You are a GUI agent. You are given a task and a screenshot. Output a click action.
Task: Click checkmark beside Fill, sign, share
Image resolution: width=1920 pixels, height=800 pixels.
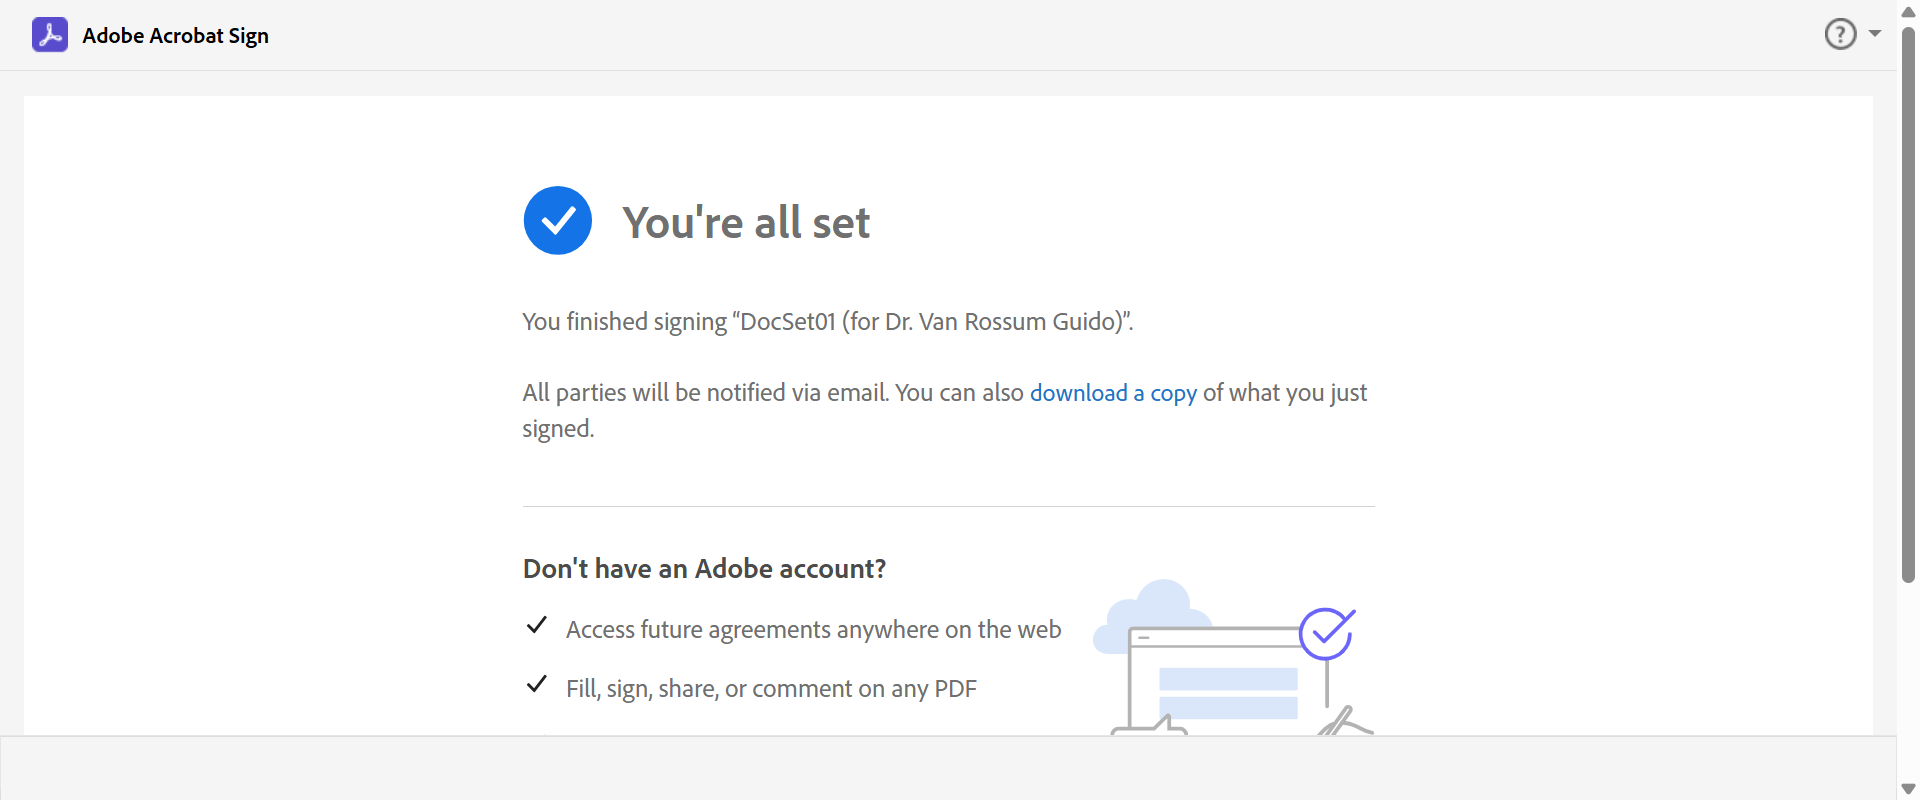(537, 685)
